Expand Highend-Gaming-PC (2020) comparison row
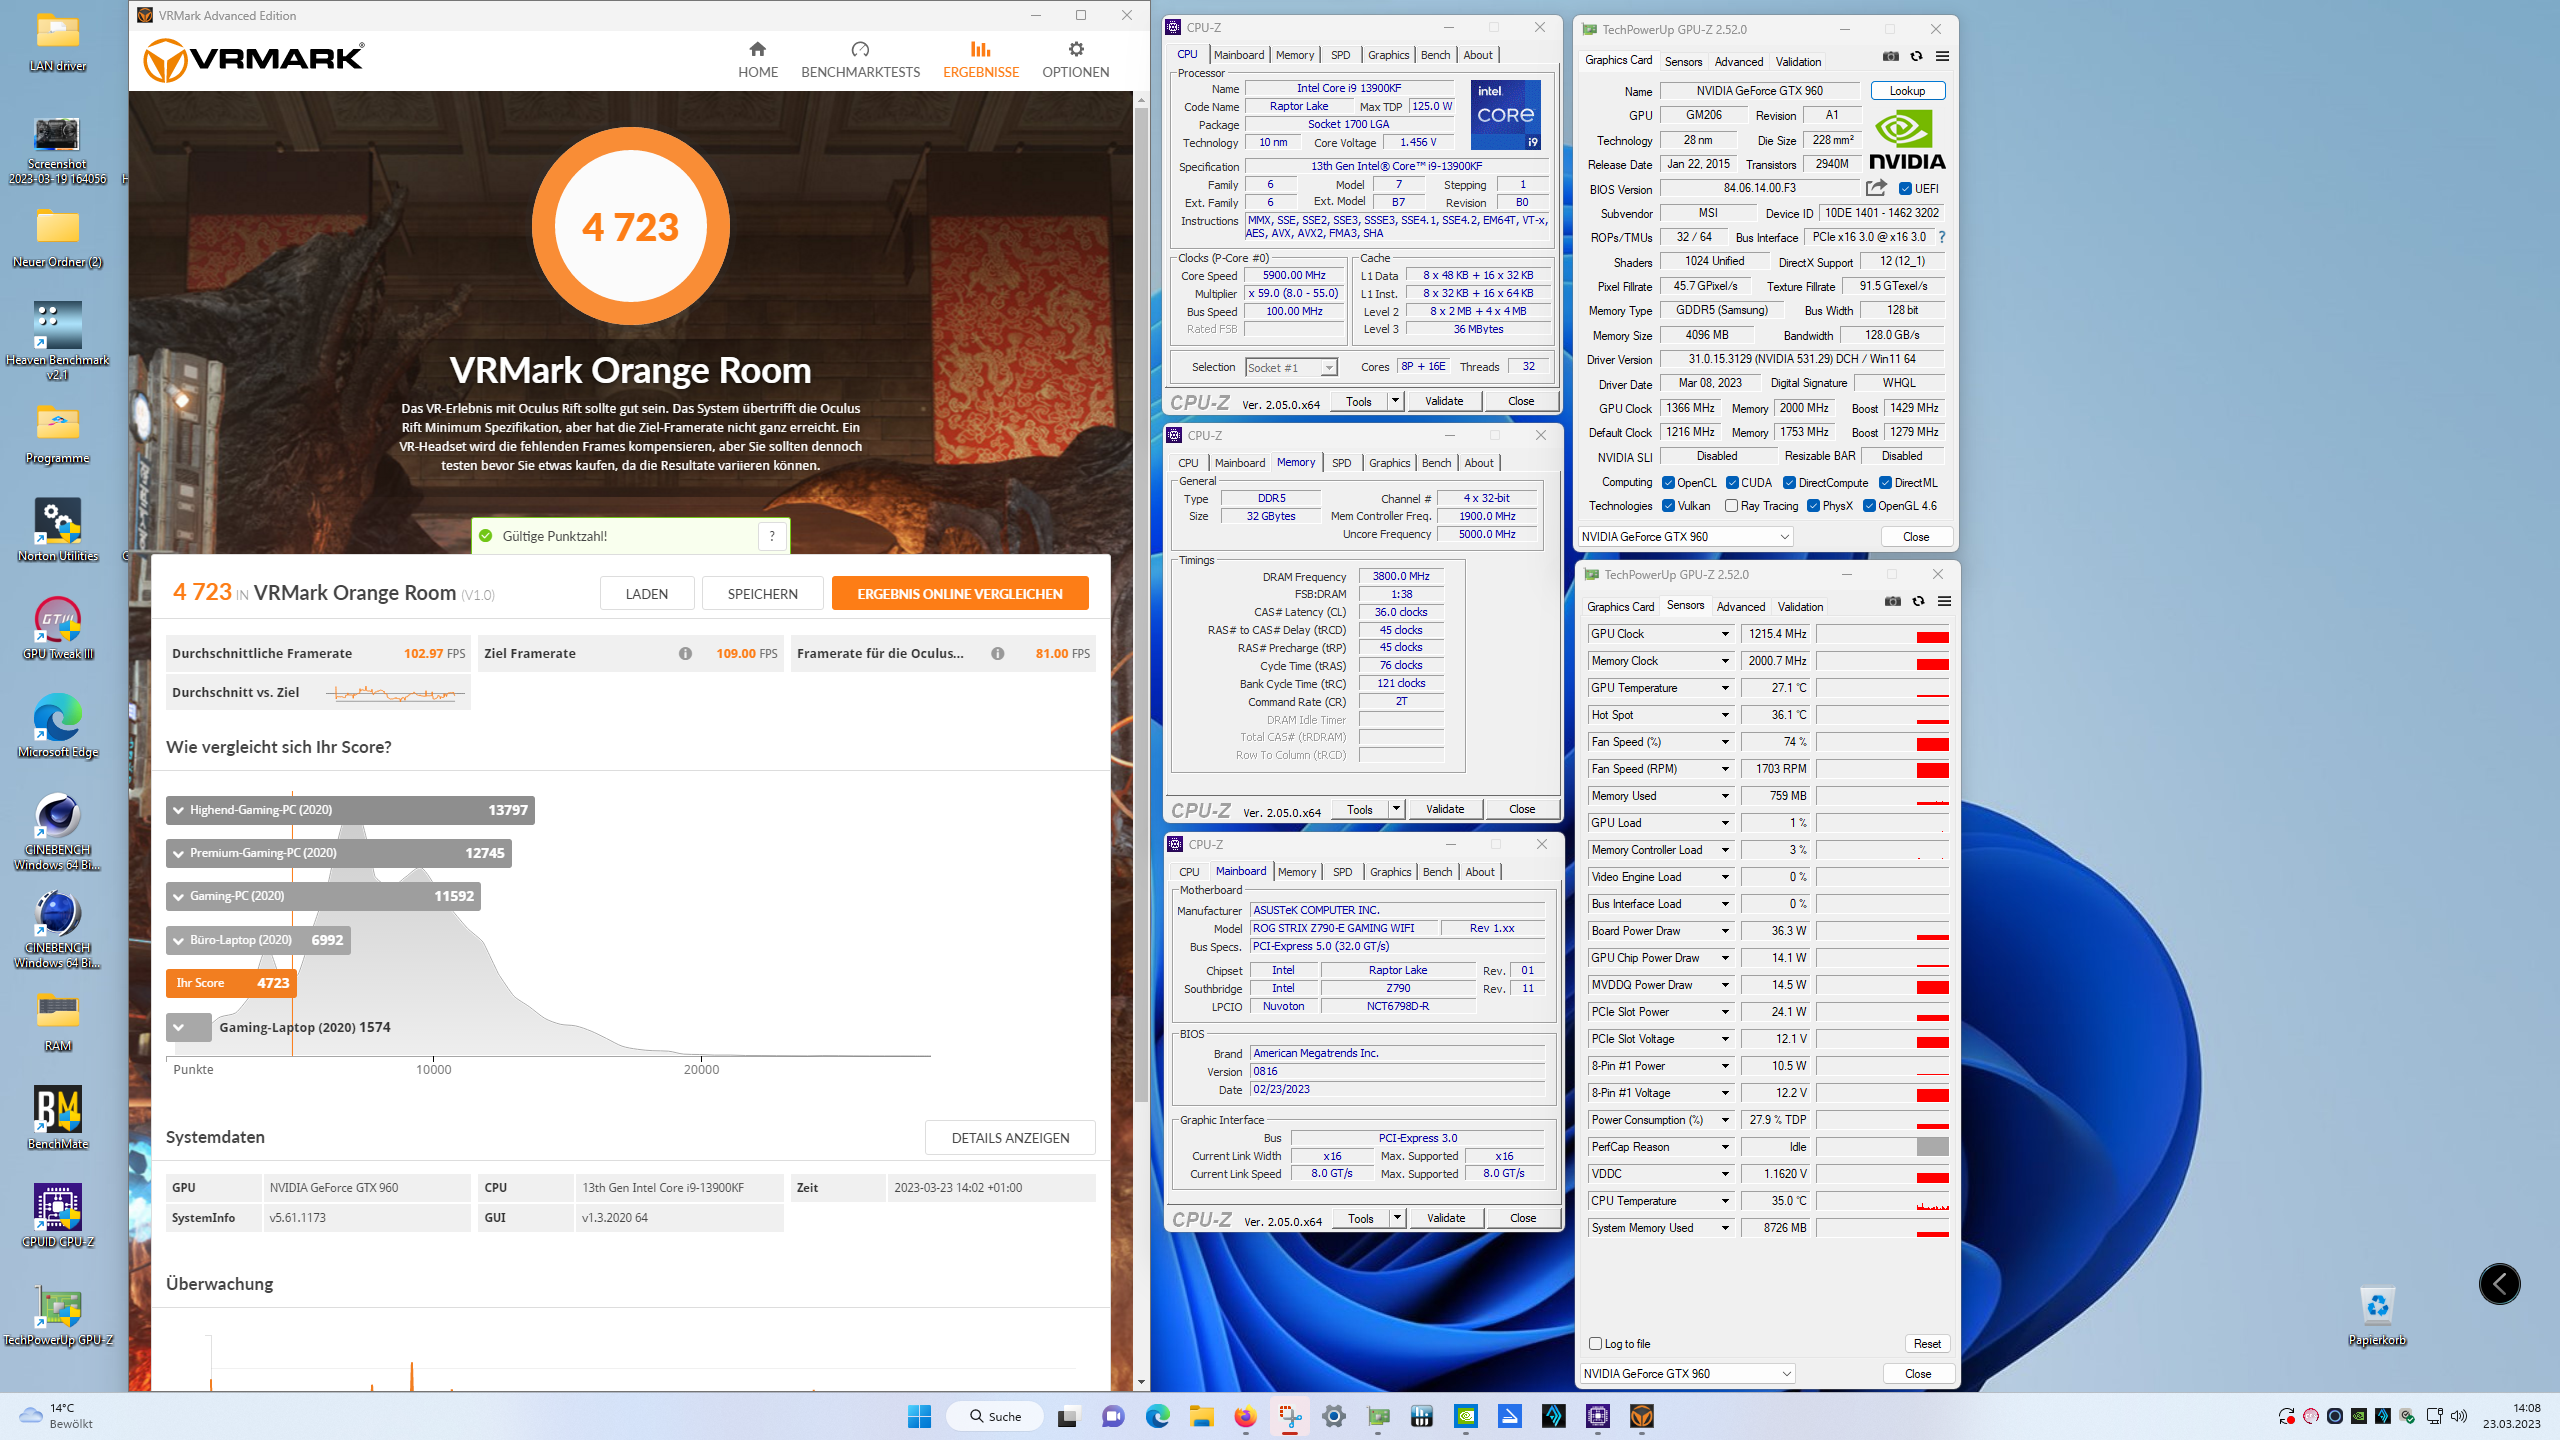This screenshot has width=2560, height=1440. [350, 810]
